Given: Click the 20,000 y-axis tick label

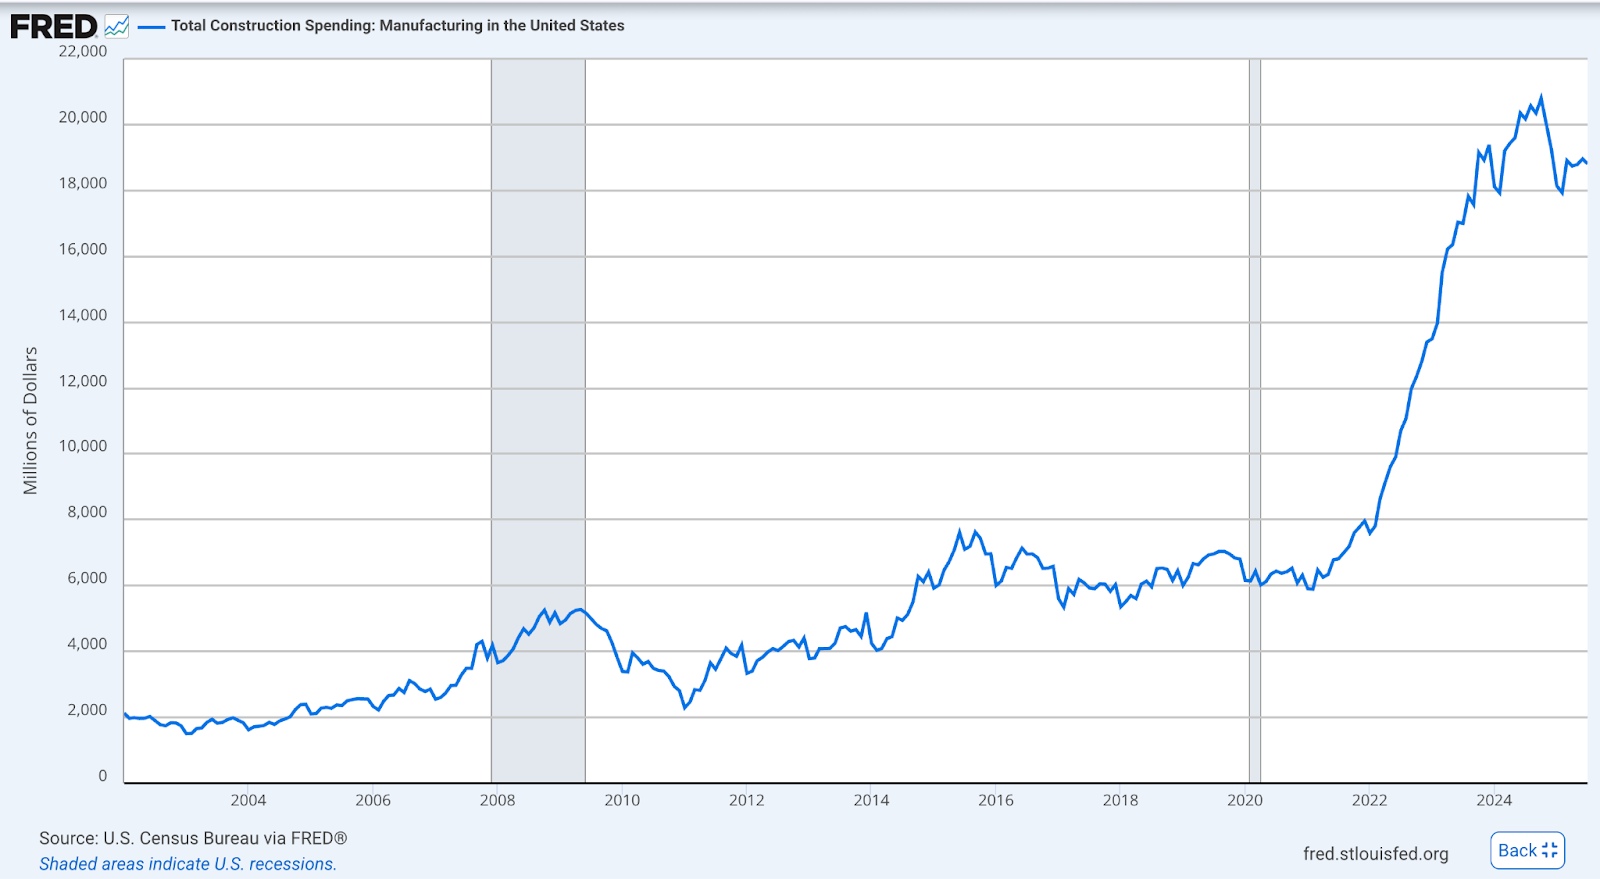Looking at the screenshot, I should tap(83, 117).
